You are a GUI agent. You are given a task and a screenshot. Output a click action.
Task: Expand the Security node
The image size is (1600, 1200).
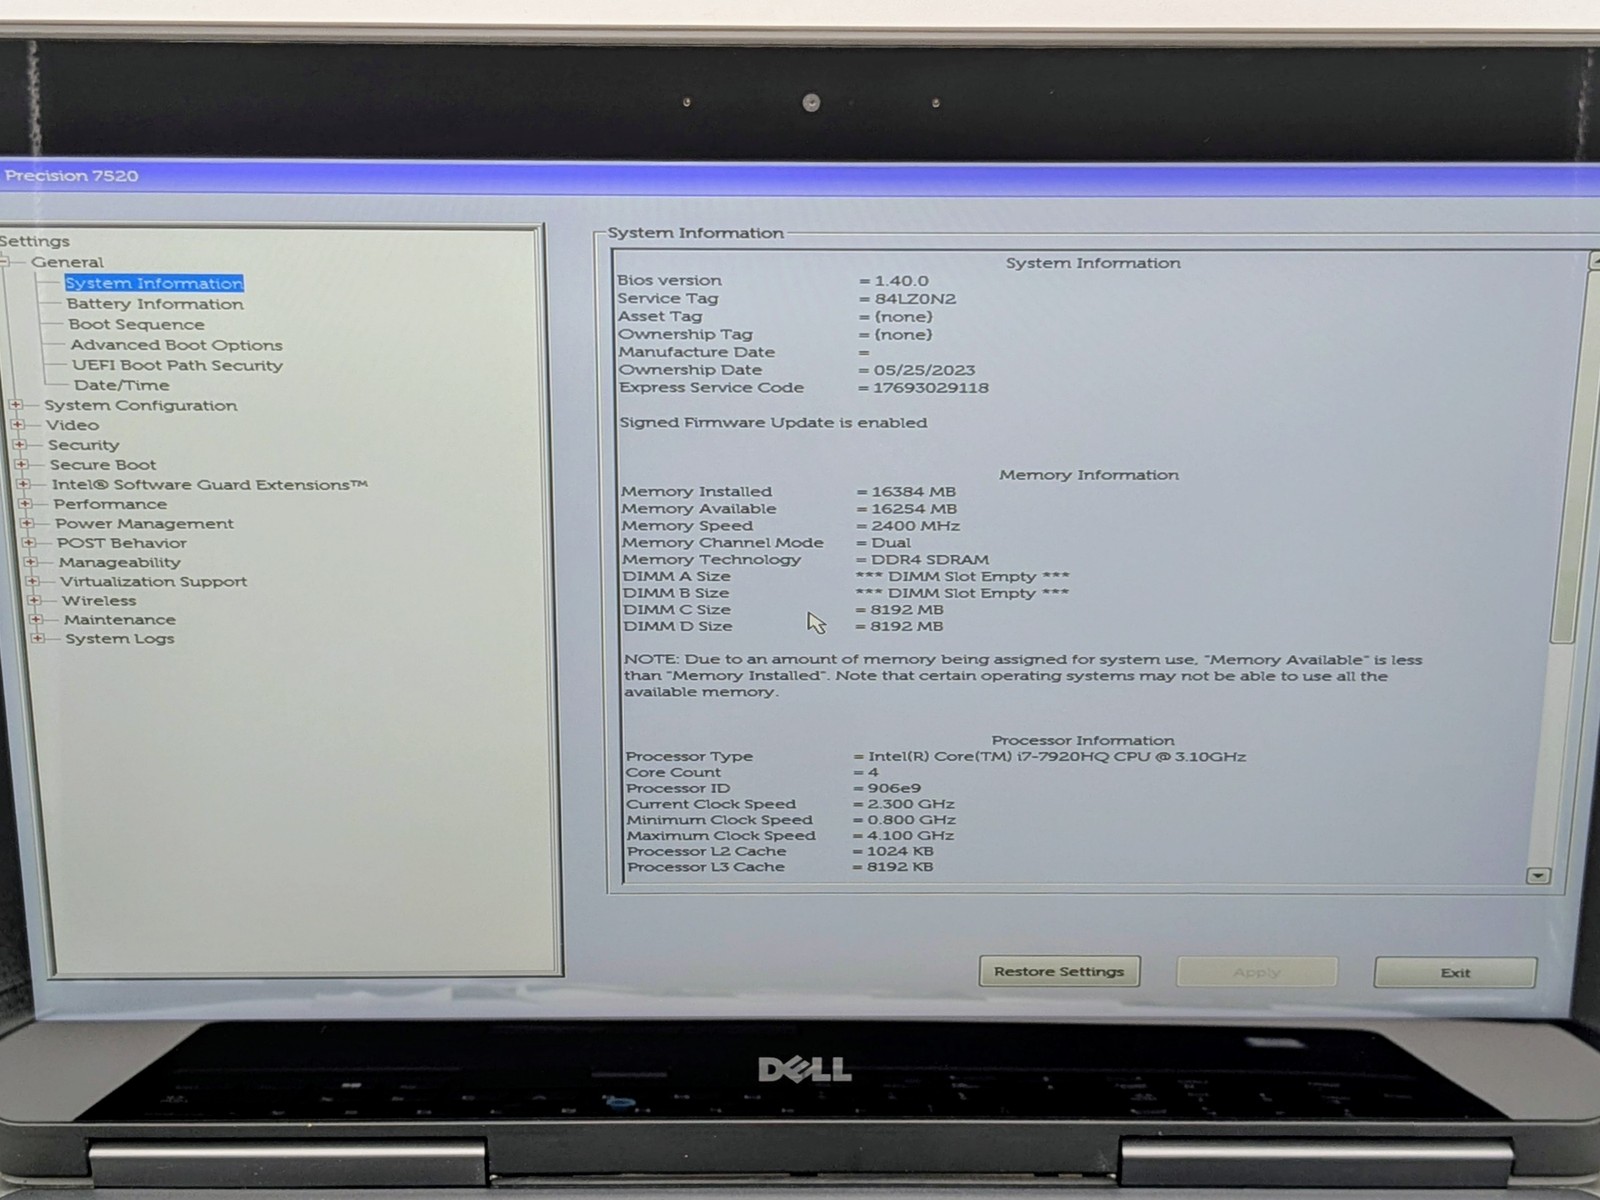(19, 445)
